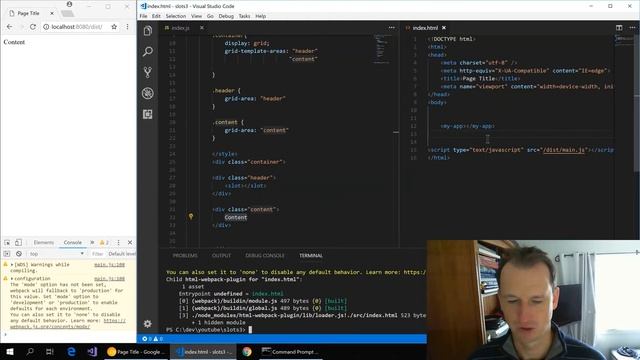The image size is (640, 360).
Task: Switch to the Console tab in DevTools
Action: coord(73,242)
